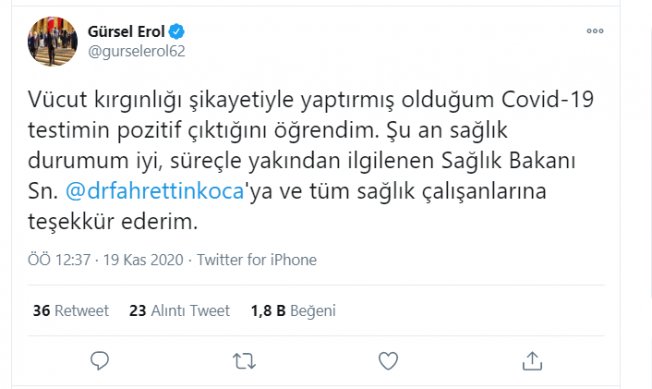
Task: Click the reply speech bubble icon
Action: pyautogui.click(x=100, y=360)
